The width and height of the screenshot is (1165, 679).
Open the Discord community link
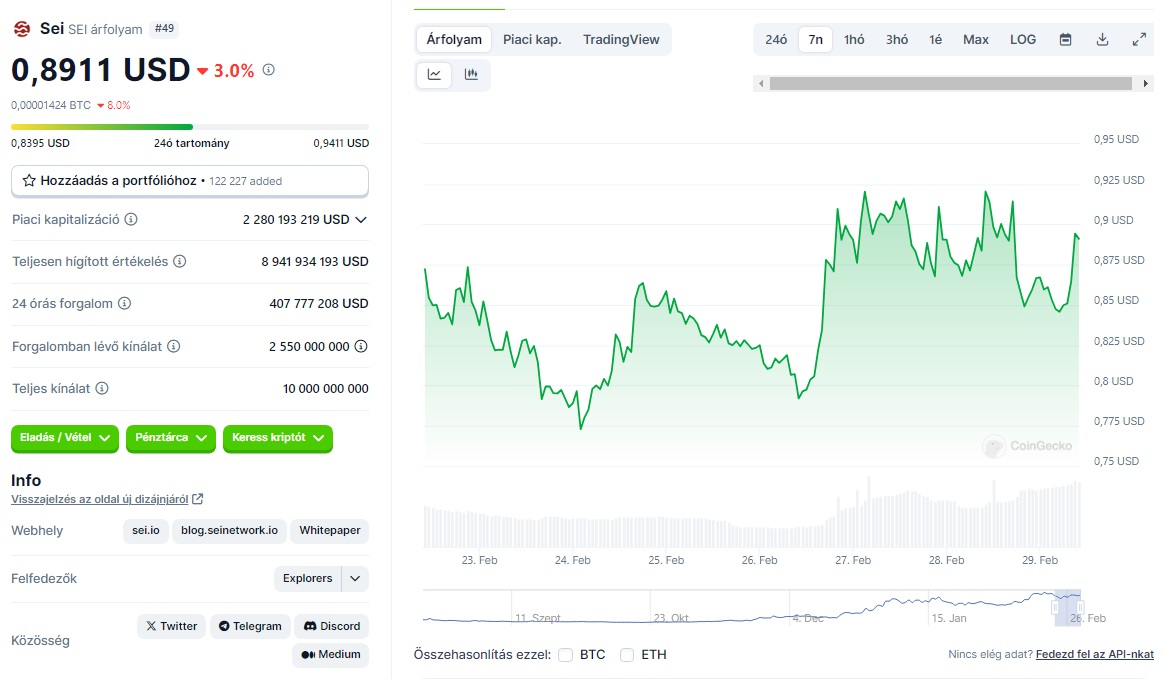pos(331,626)
